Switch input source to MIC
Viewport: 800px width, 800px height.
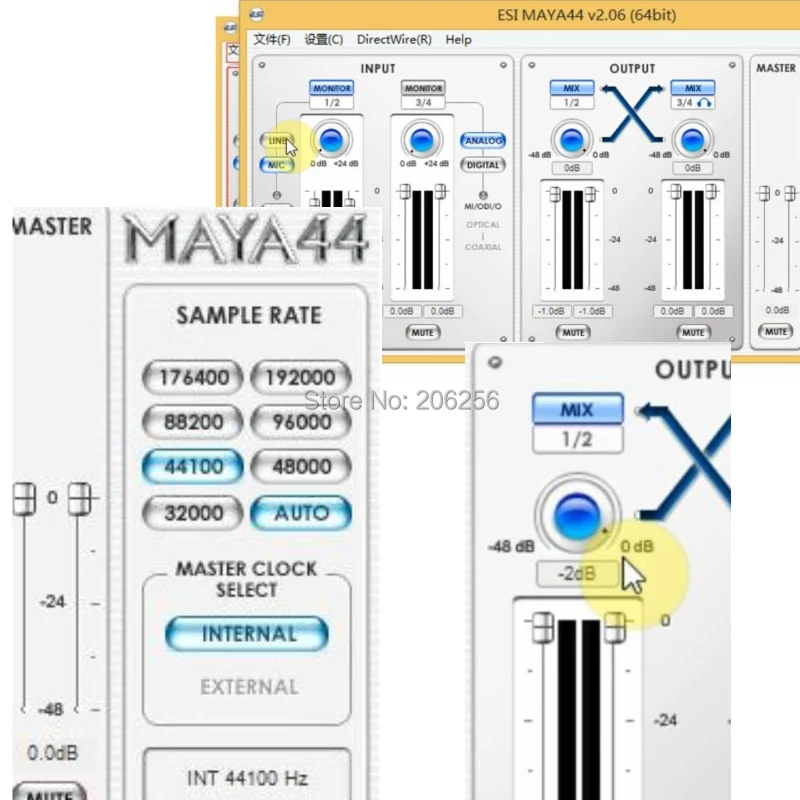[x=276, y=165]
